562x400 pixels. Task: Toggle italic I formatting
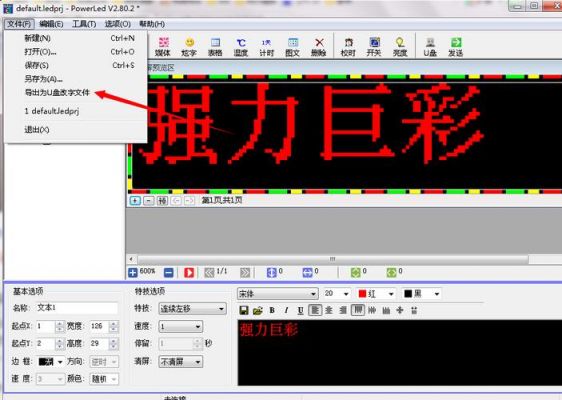[x=286, y=310]
